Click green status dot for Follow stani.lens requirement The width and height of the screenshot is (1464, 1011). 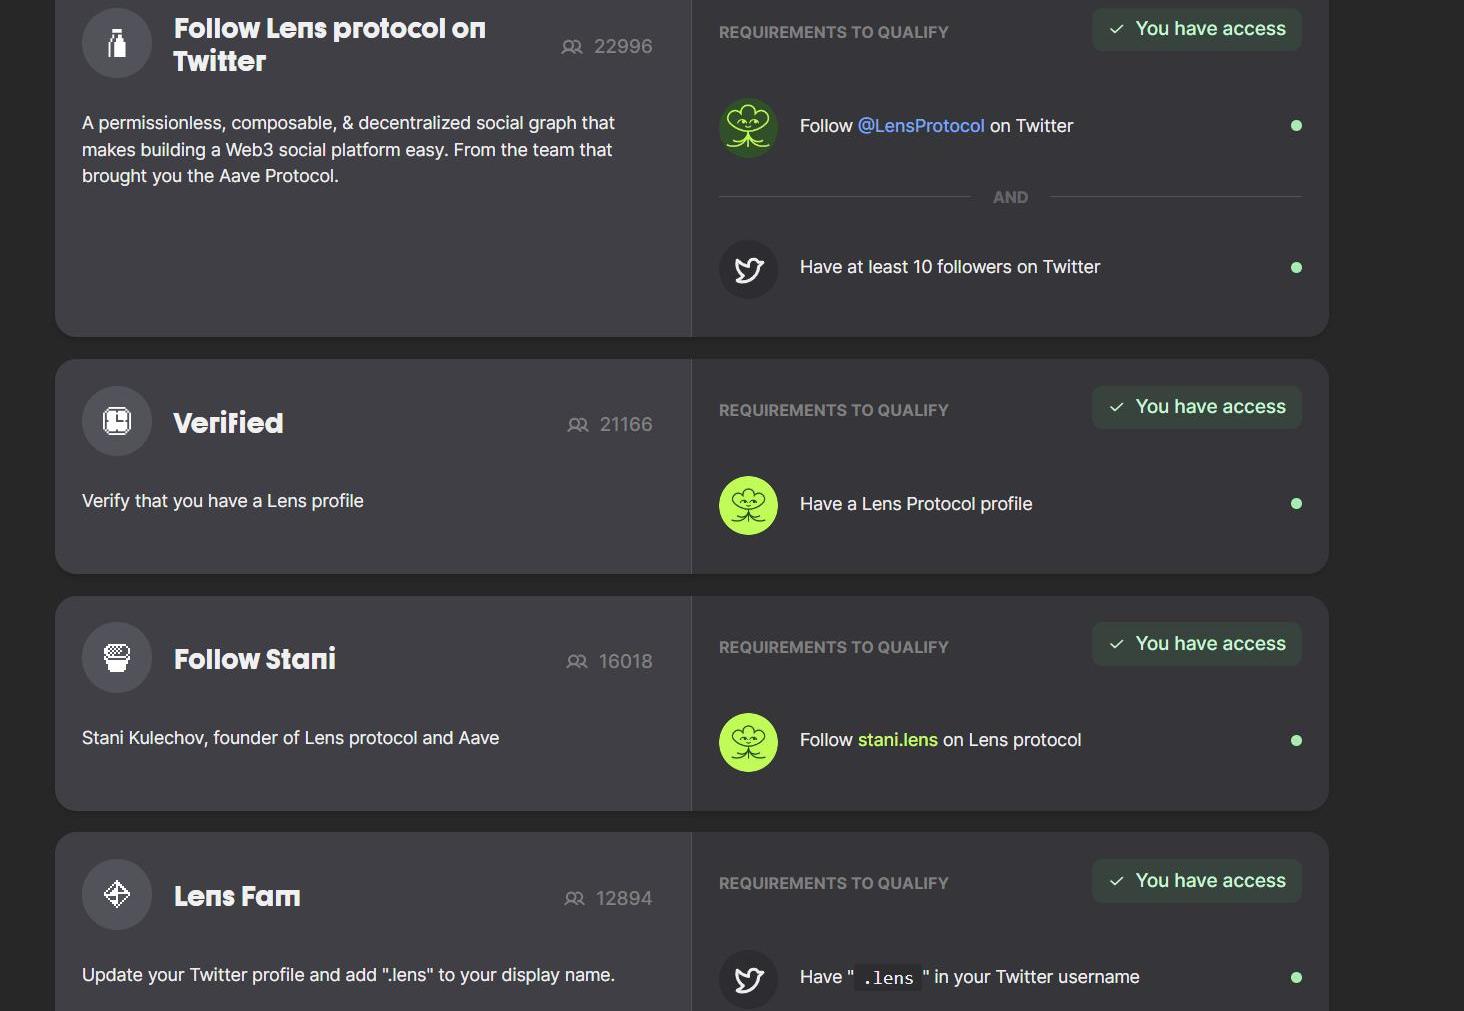[1296, 741]
